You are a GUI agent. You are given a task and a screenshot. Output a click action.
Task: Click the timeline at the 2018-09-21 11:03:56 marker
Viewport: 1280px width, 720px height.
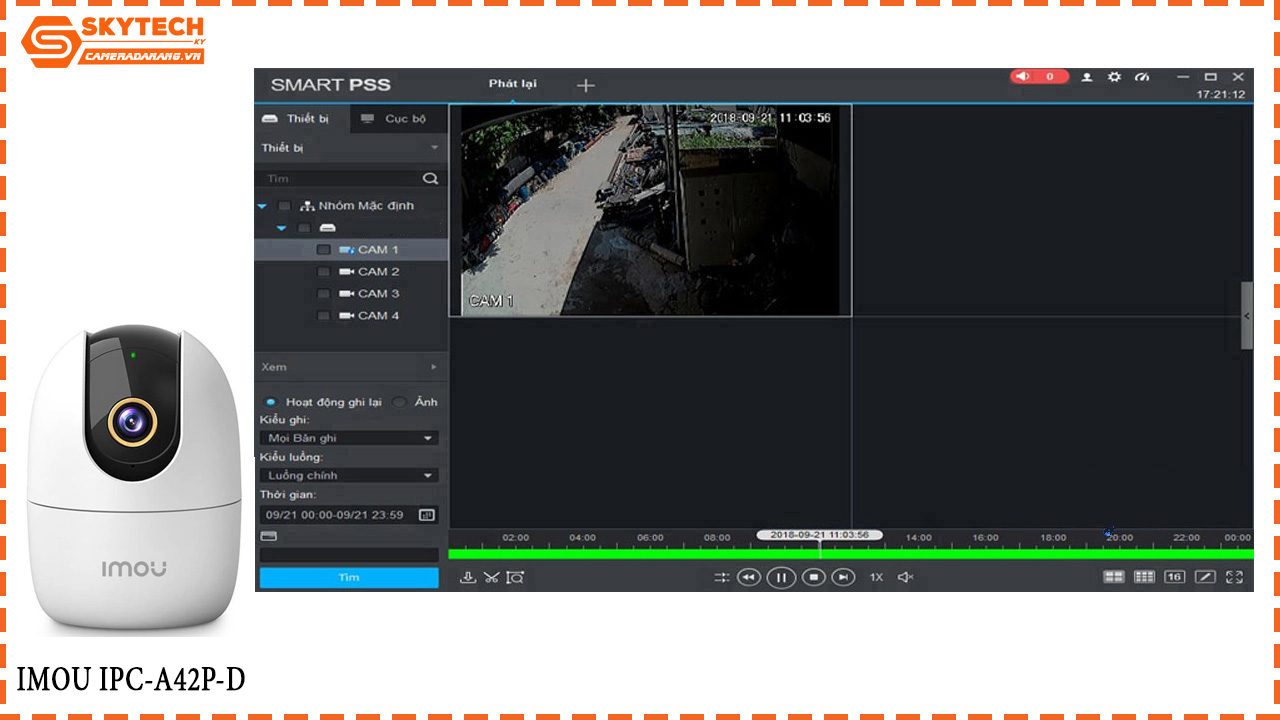tap(820, 536)
